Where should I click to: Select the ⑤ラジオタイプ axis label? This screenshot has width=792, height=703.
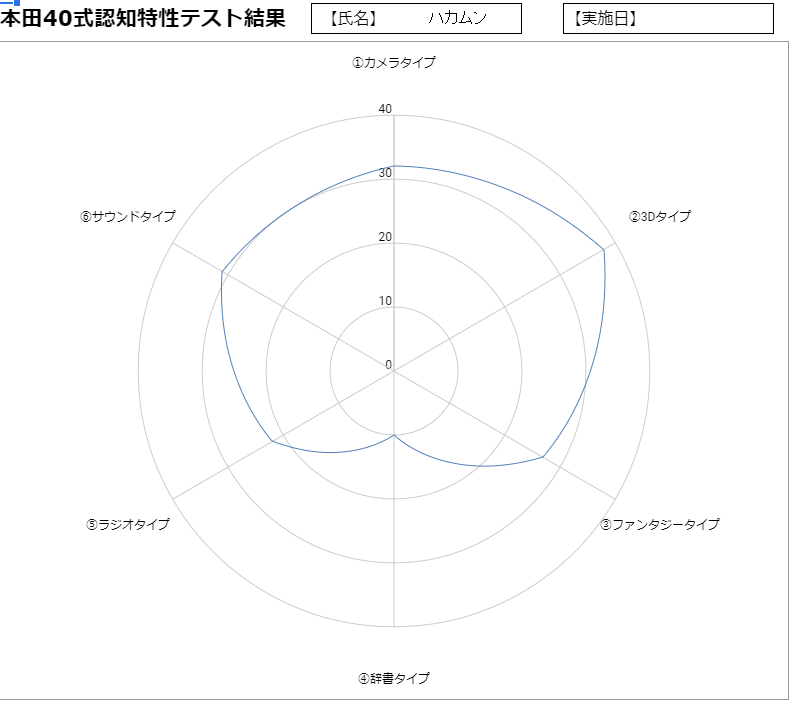[x=128, y=524]
